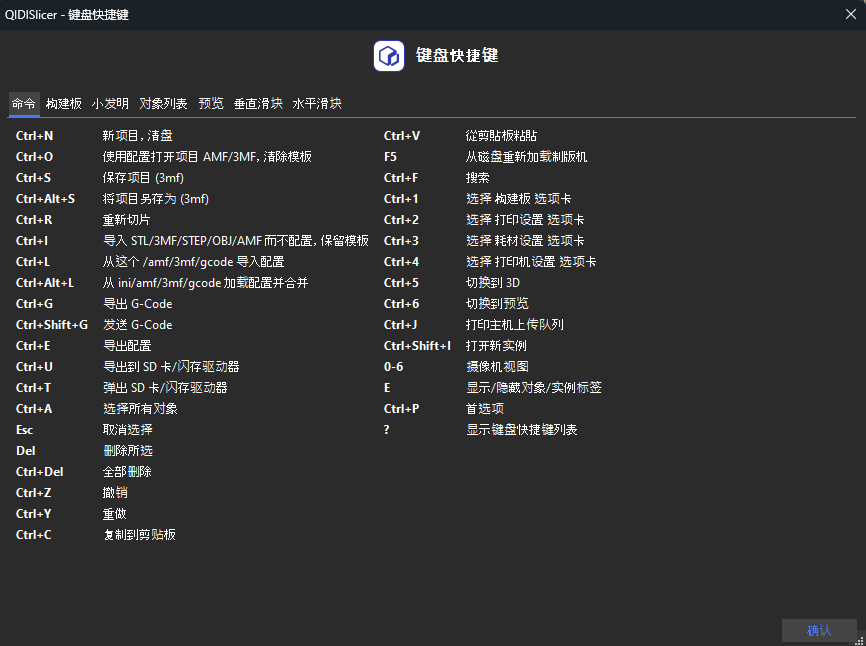This screenshot has height=646, width=866.
Task: Click the Ctrl+Del shortcut text
Action: [x=40, y=472]
